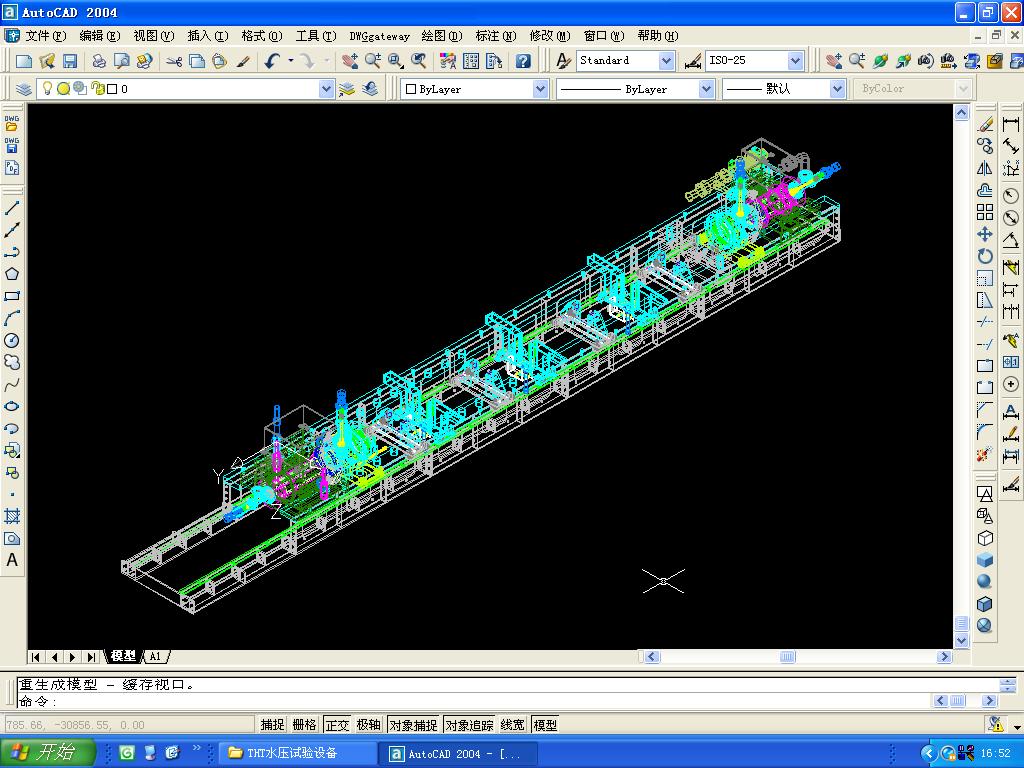The height and width of the screenshot is (768, 1024).
Task: Jump to the last layout tab
Action: tap(91, 656)
